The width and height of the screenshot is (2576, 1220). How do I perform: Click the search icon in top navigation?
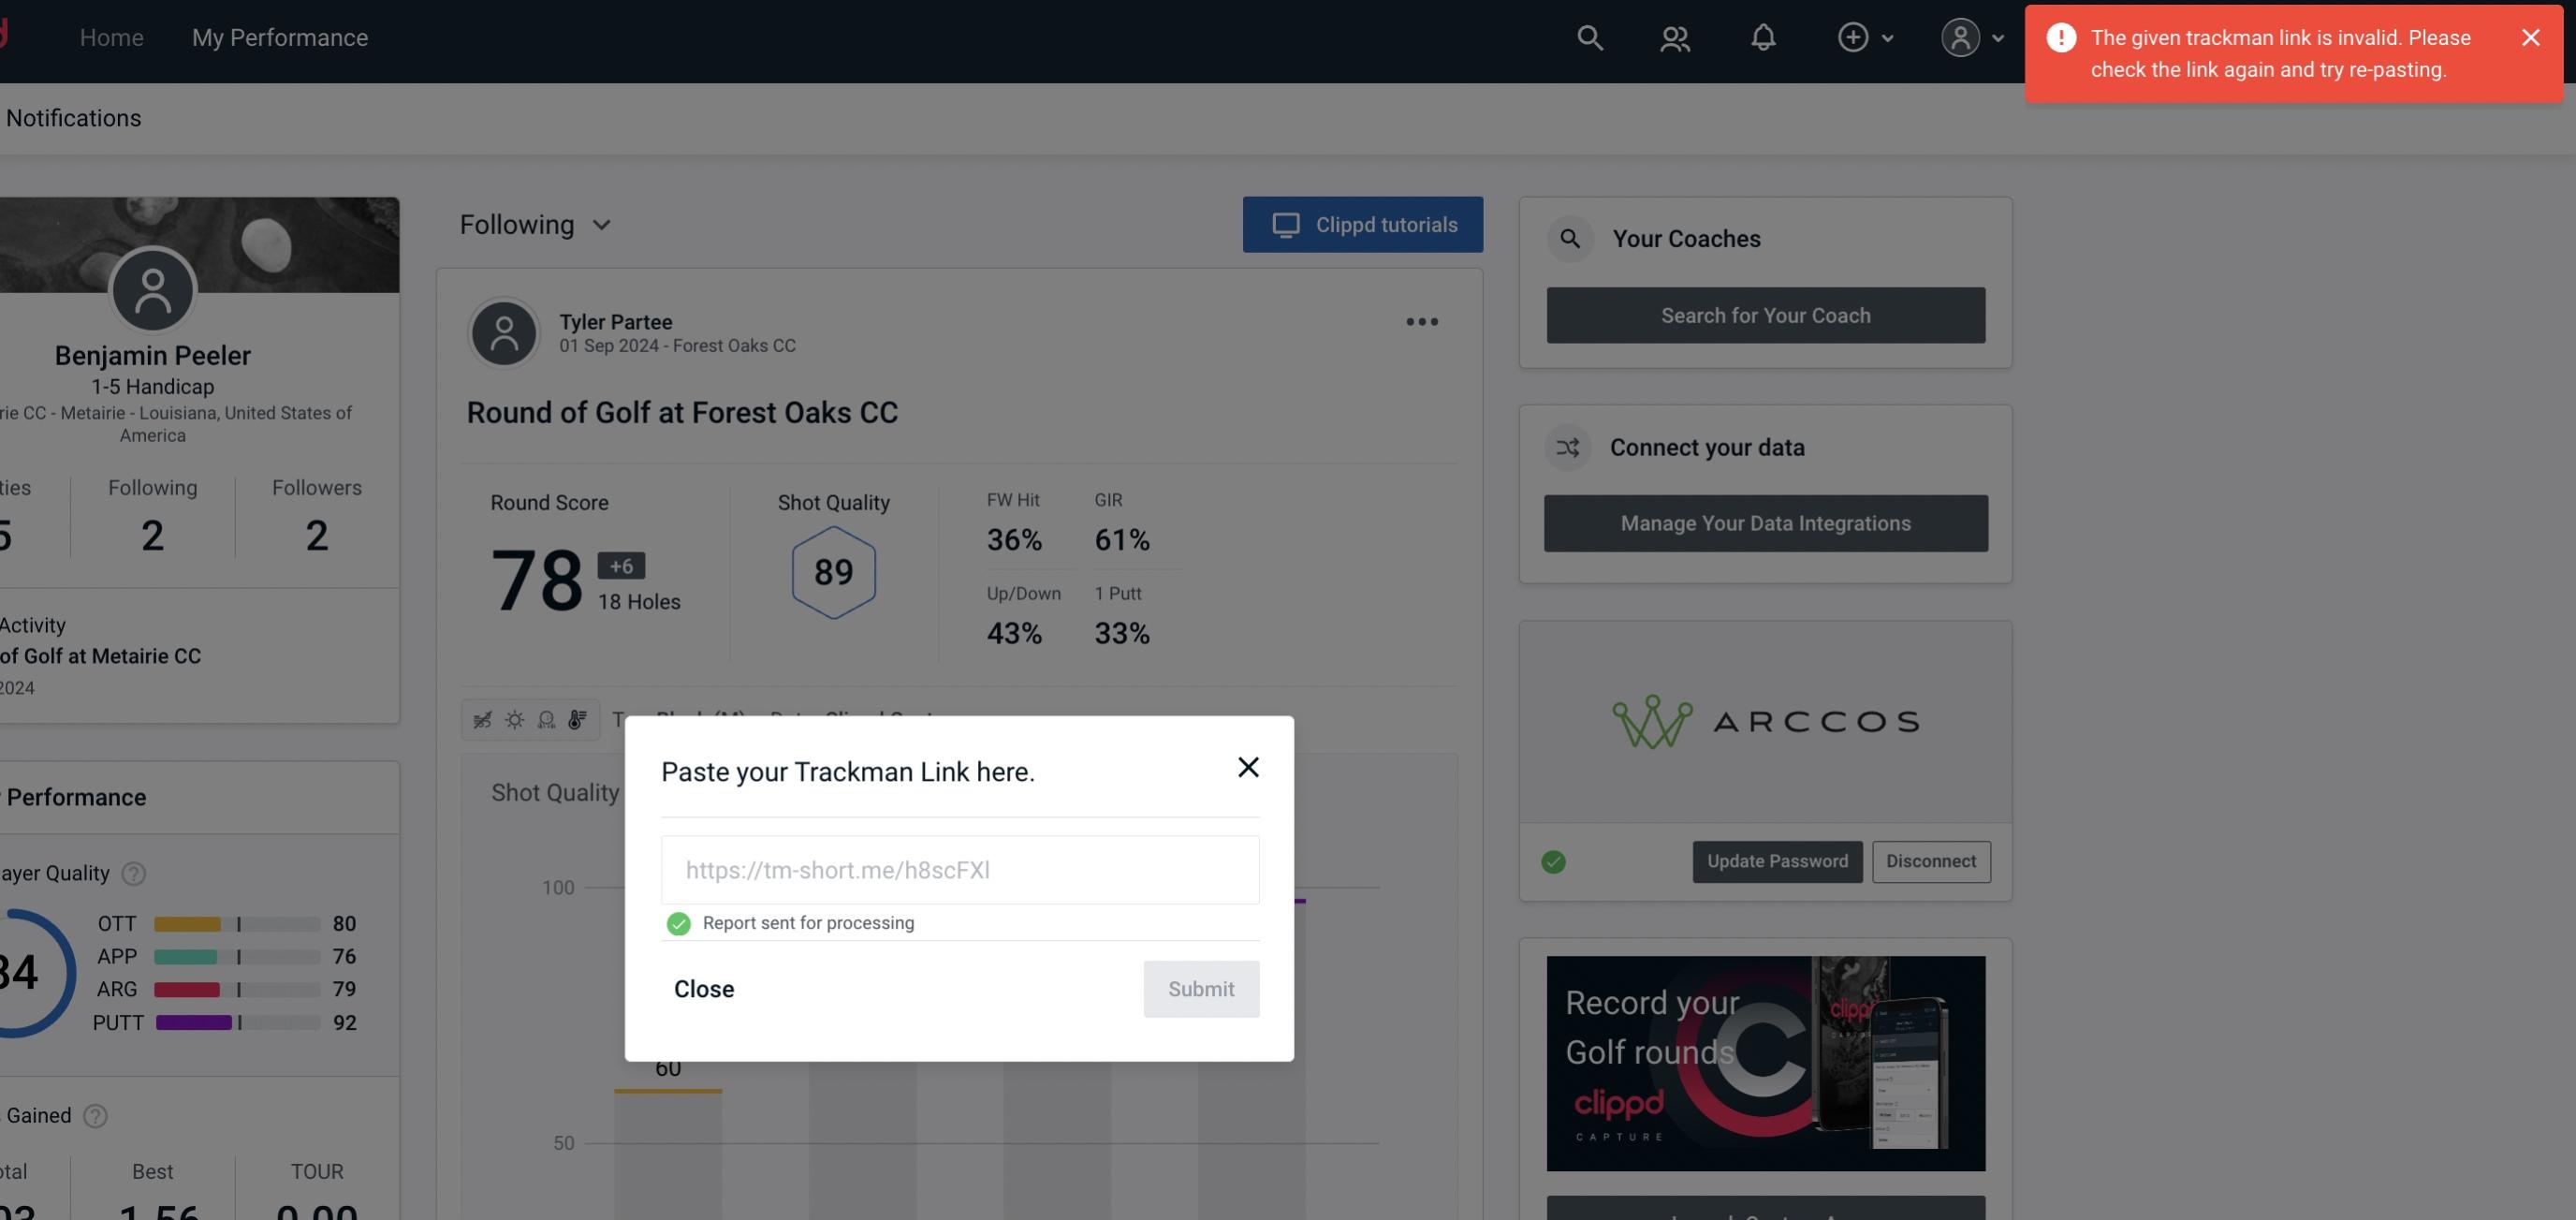(x=1588, y=37)
